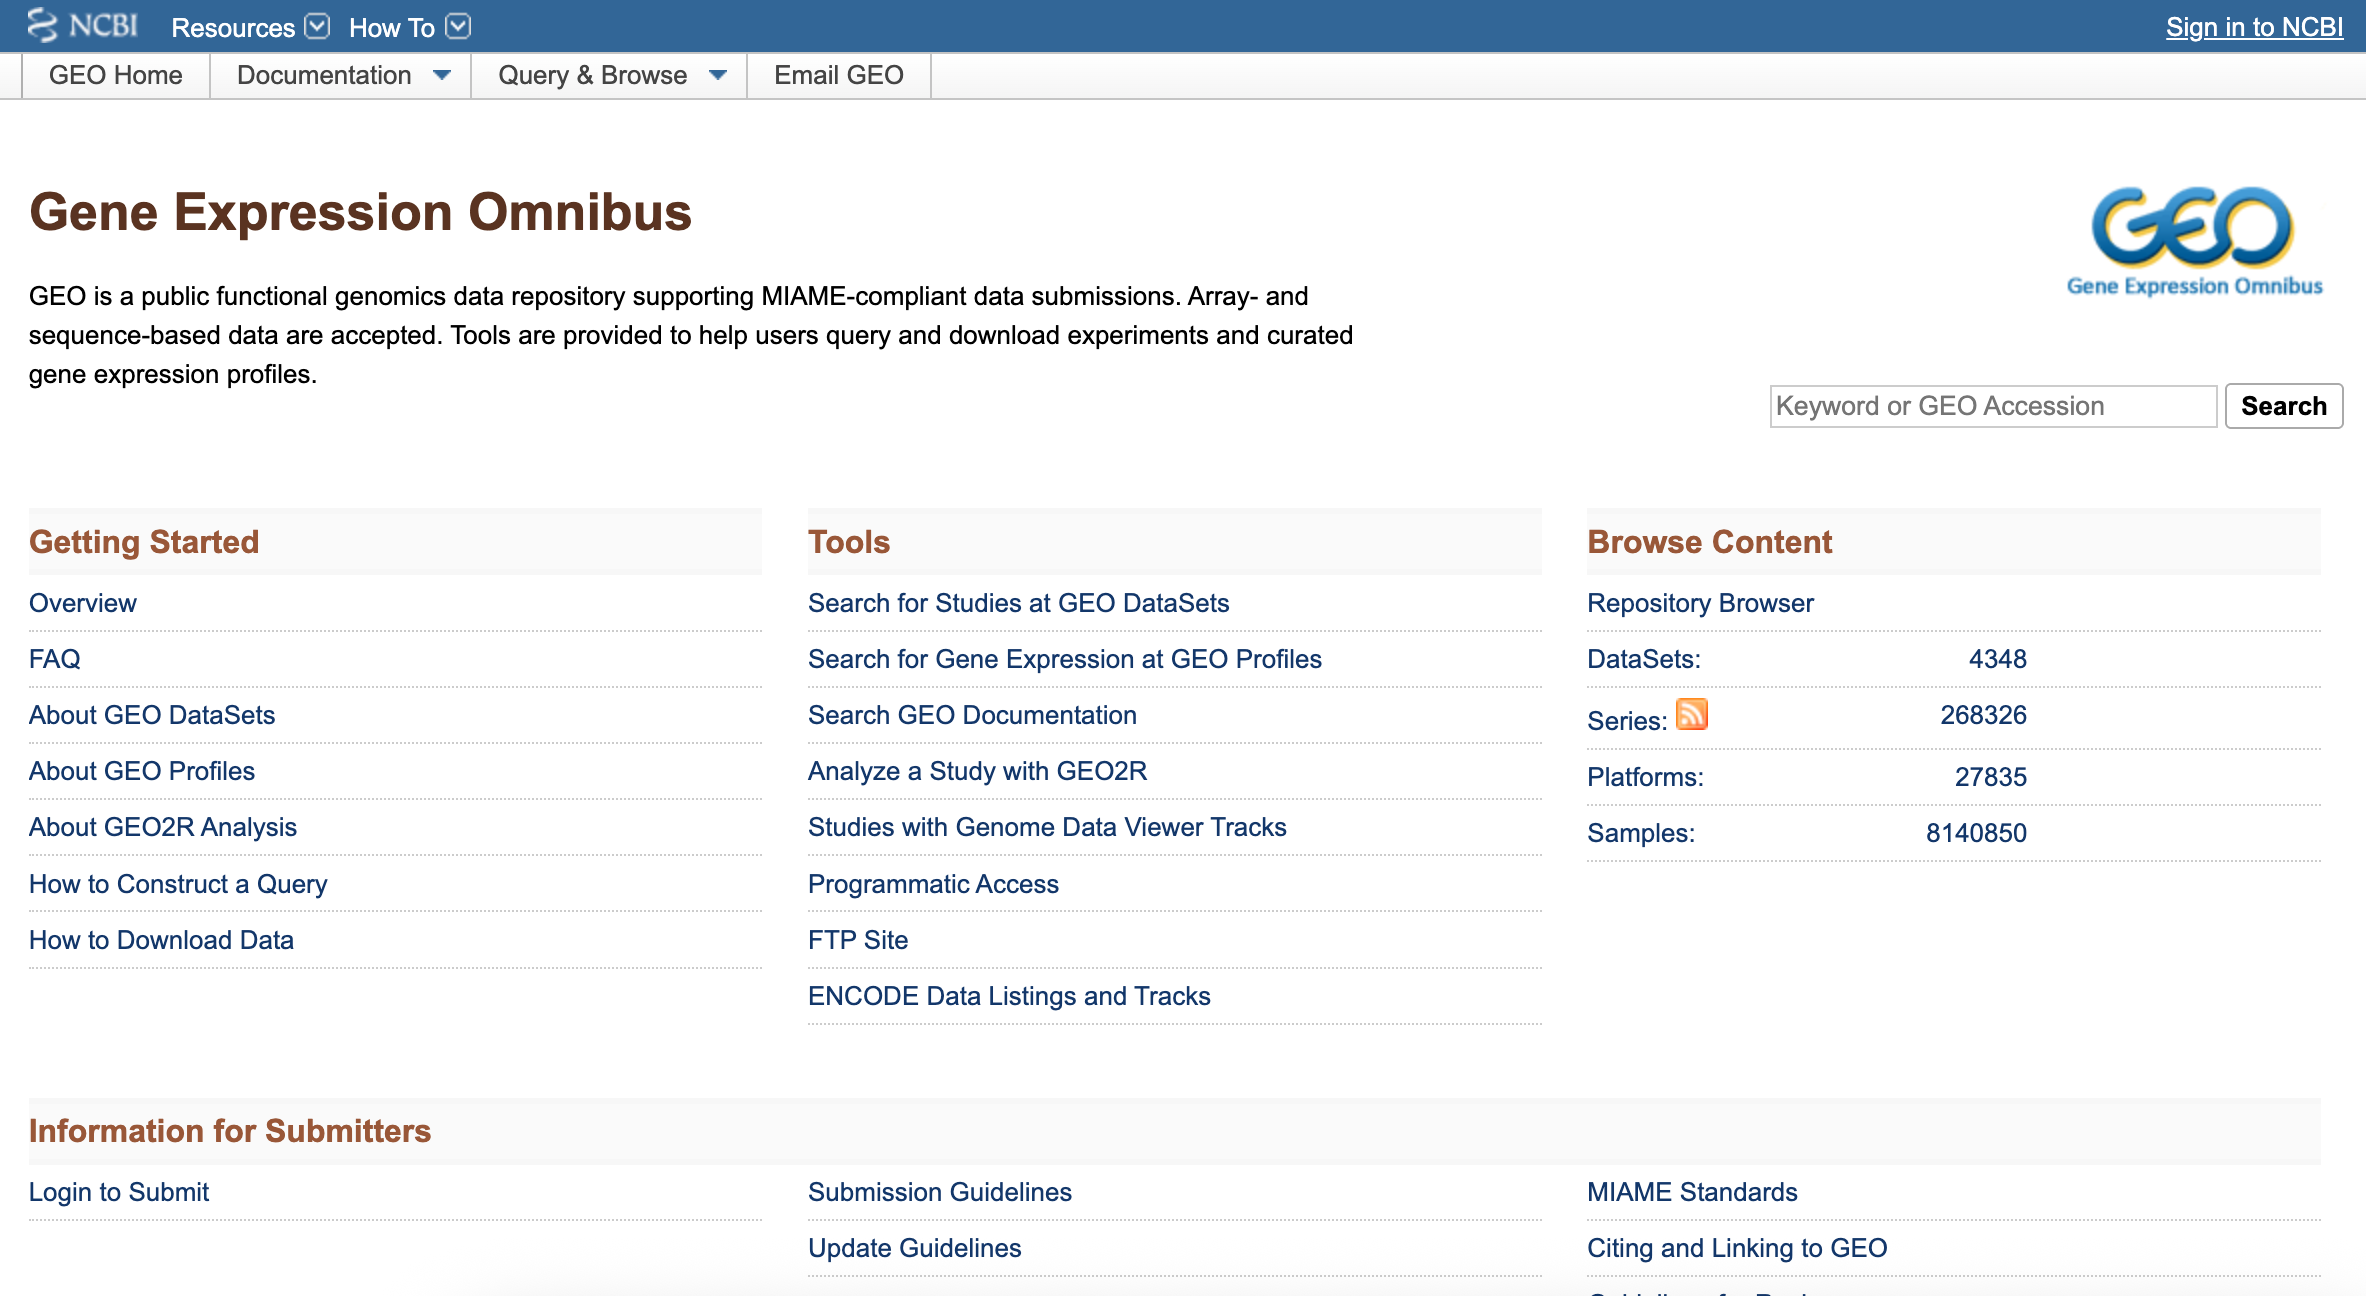Expand the How To dropdown
Image resolution: width=2366 pixels, height=1296 pixels.
point(457,27)
